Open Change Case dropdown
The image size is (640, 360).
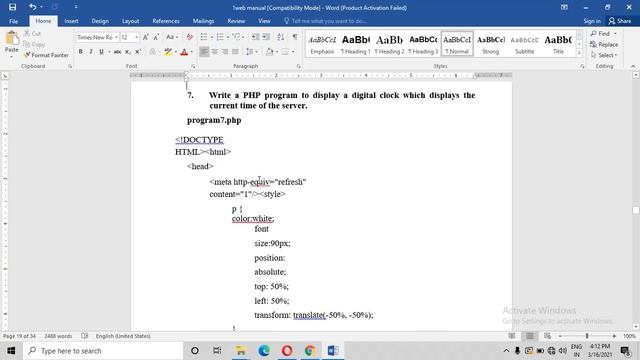tap(172, 37)
